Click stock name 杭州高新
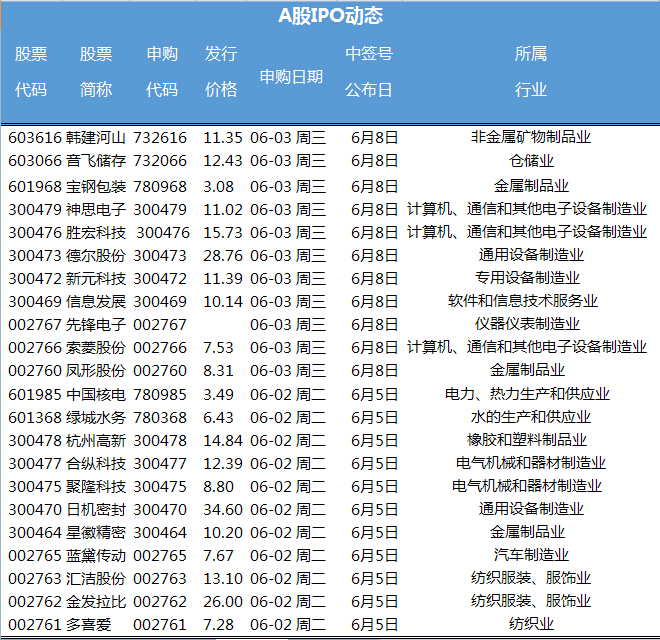Image resolution: width=660 pixels, height=640 pixels. click(96, 441)
